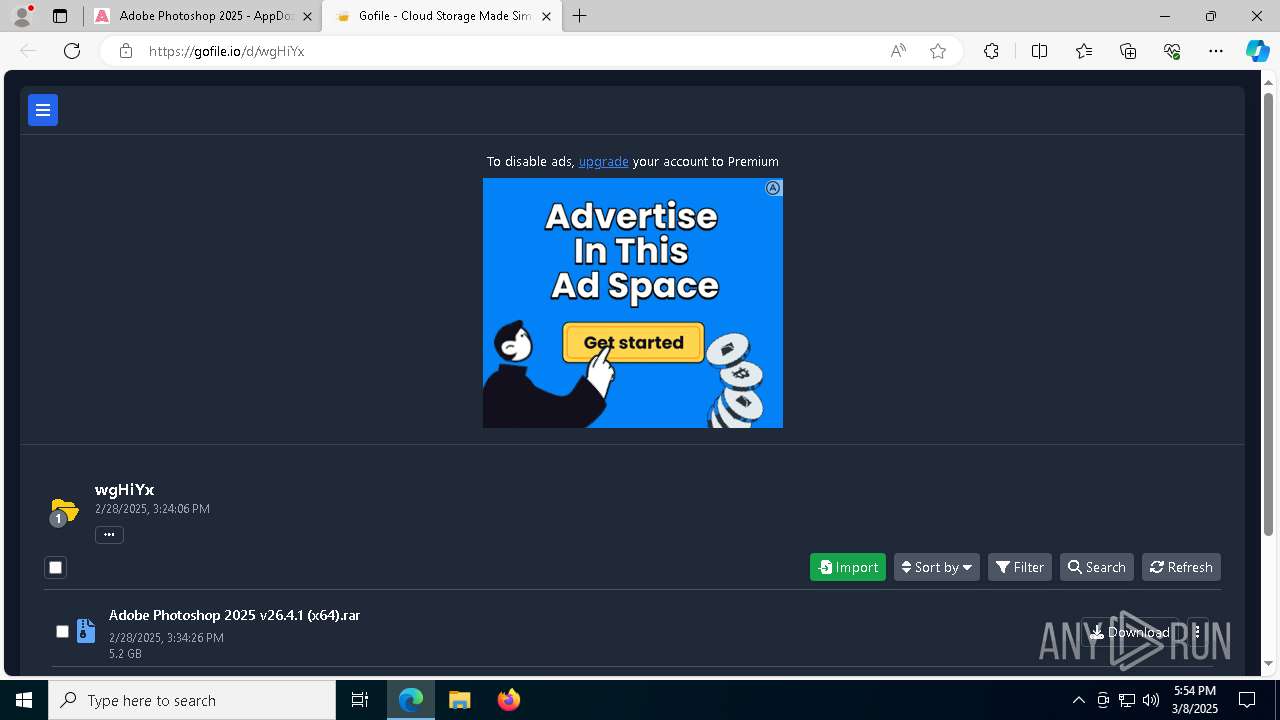Open the taskbar clock showing 5:54 PM

(1195, 700)
